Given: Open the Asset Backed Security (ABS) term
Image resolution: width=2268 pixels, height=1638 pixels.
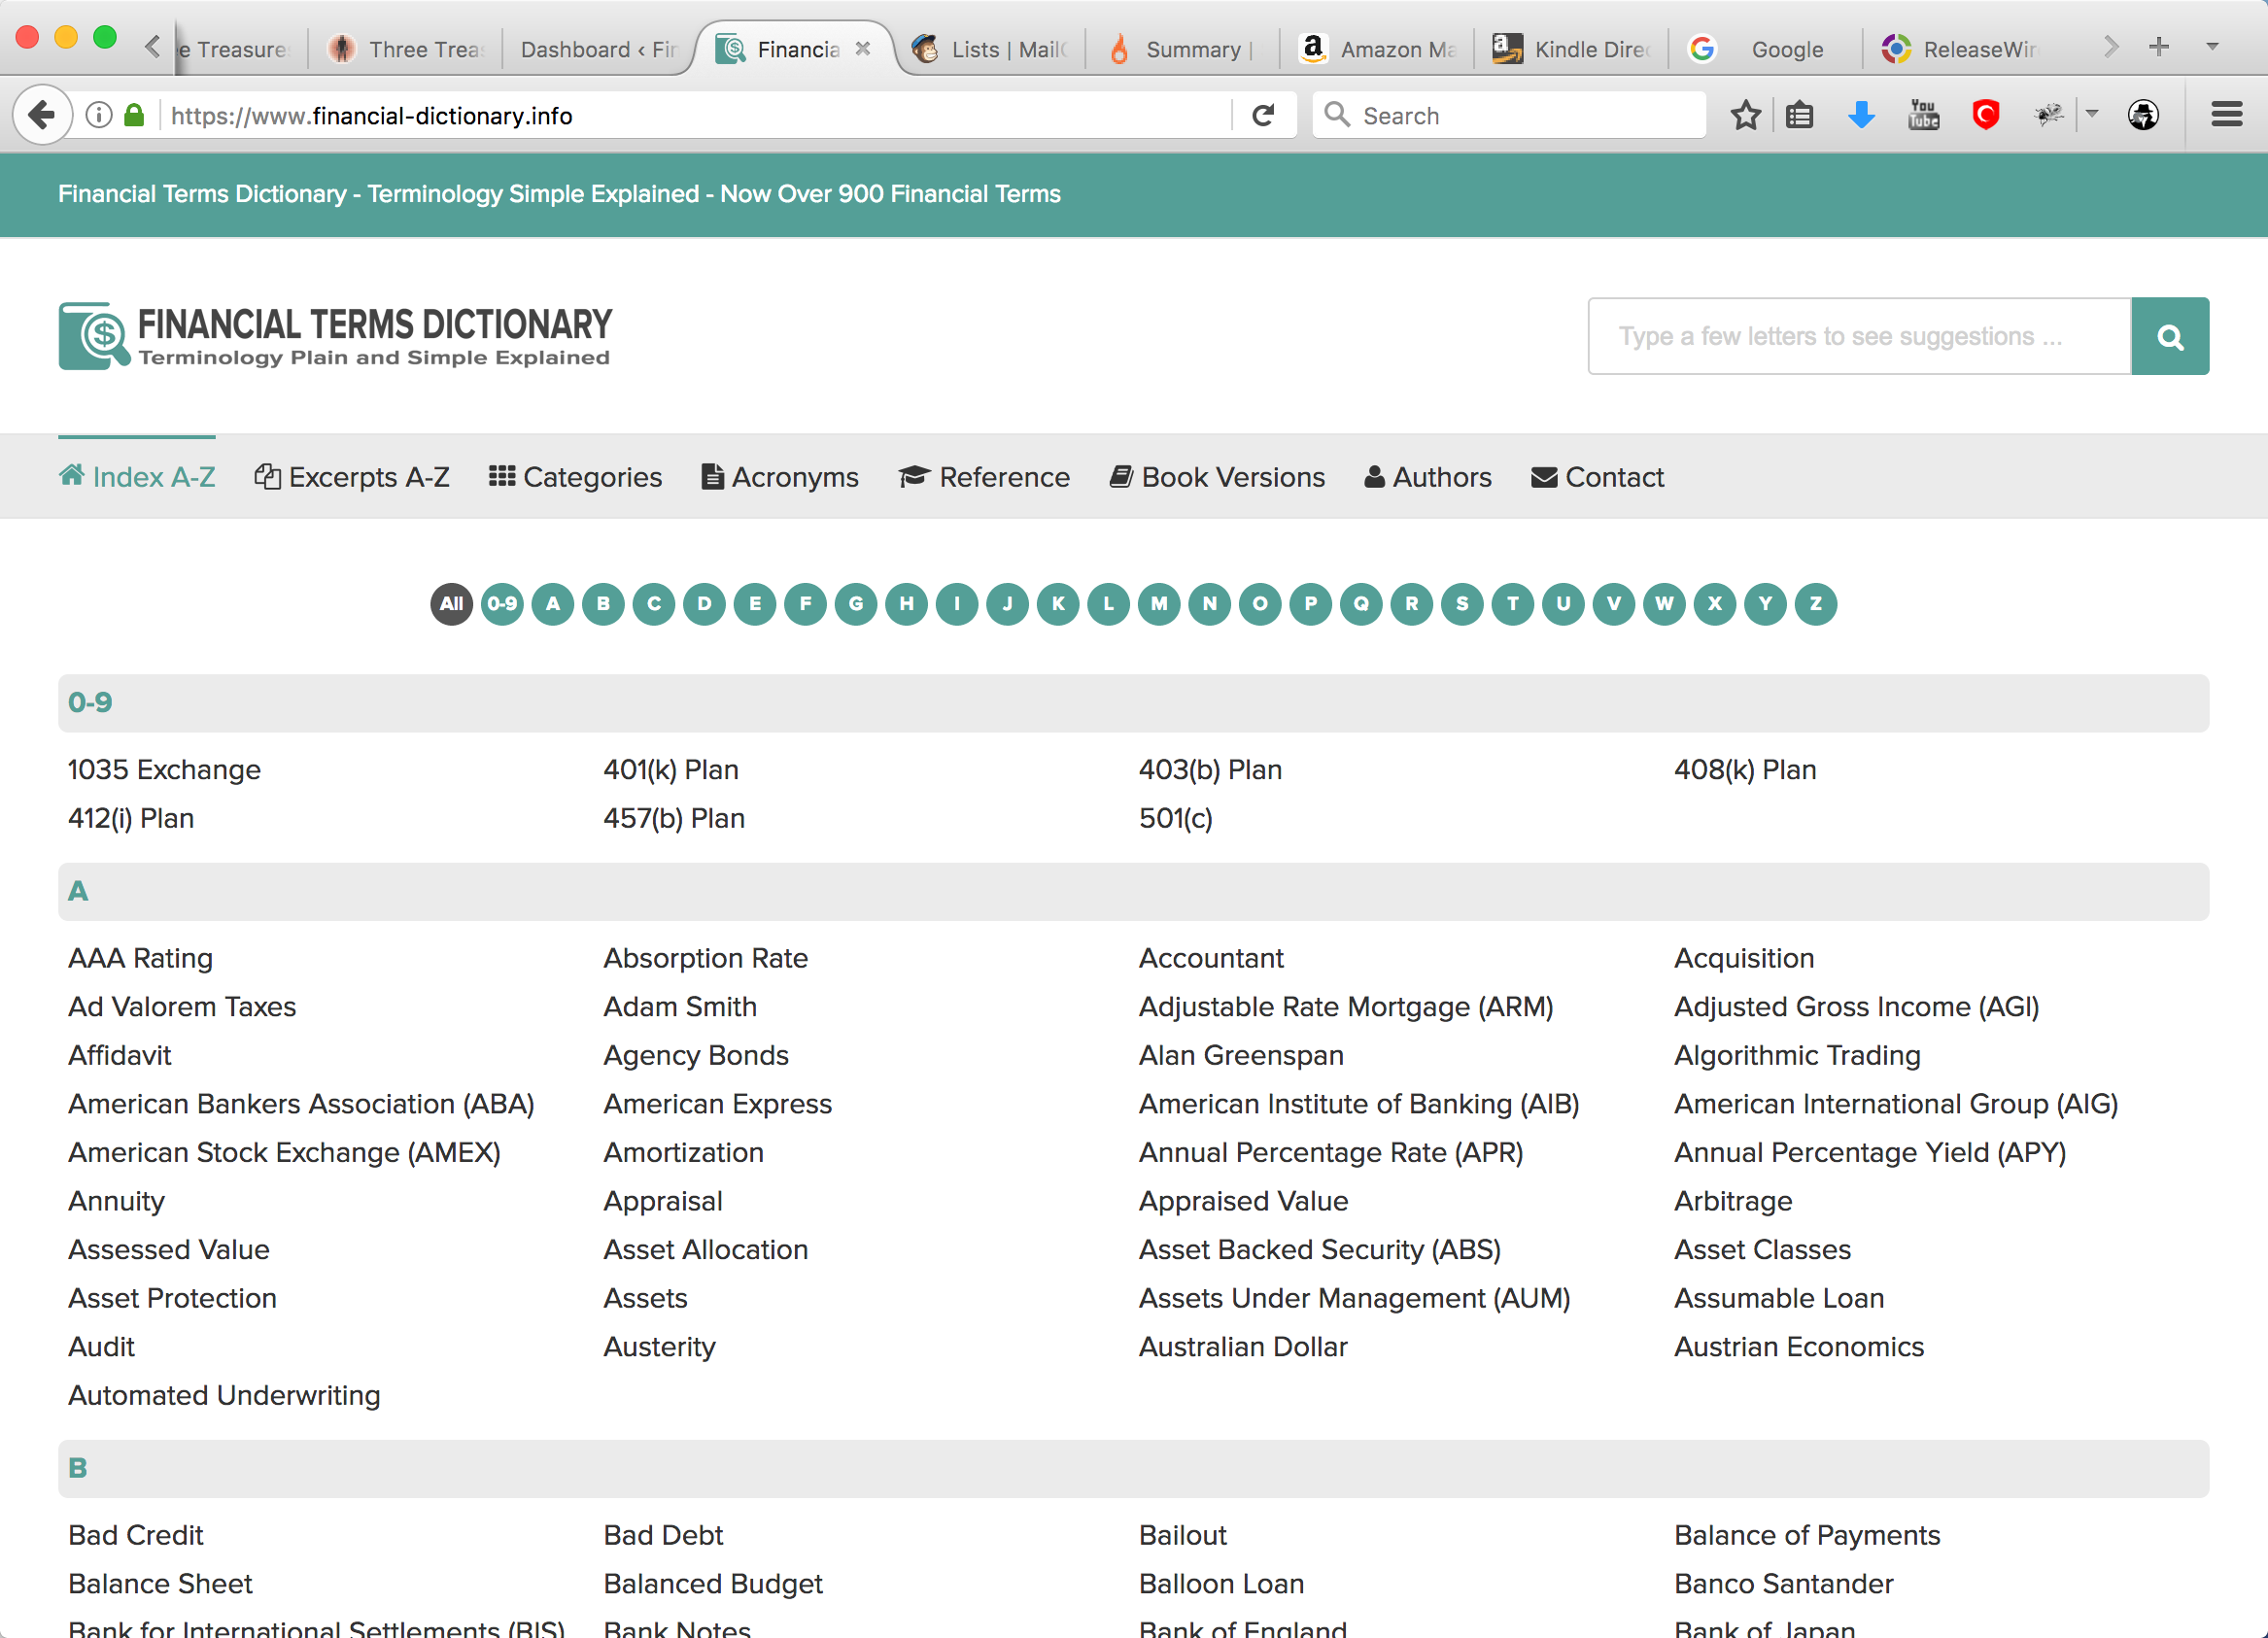Looking at the screenshot, I should [1320, 1249].
